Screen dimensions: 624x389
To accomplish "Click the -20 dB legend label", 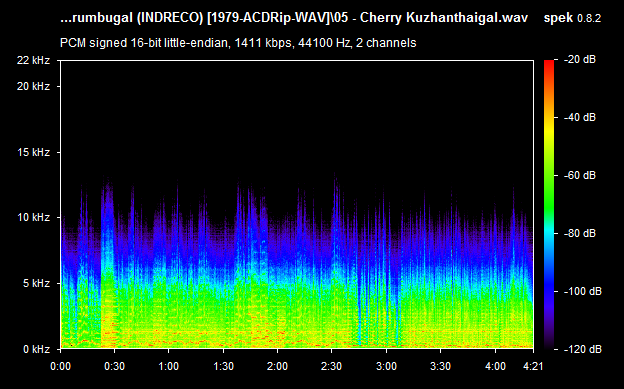I will pyautogui.click(x=580, y=60).
